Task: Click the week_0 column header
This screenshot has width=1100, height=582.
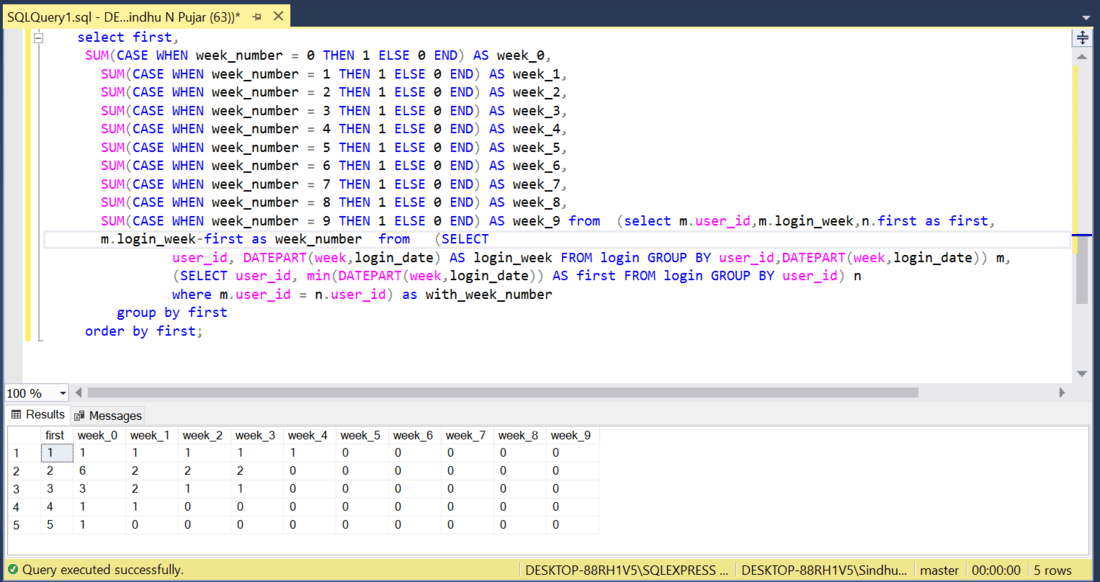Action: 99,435
